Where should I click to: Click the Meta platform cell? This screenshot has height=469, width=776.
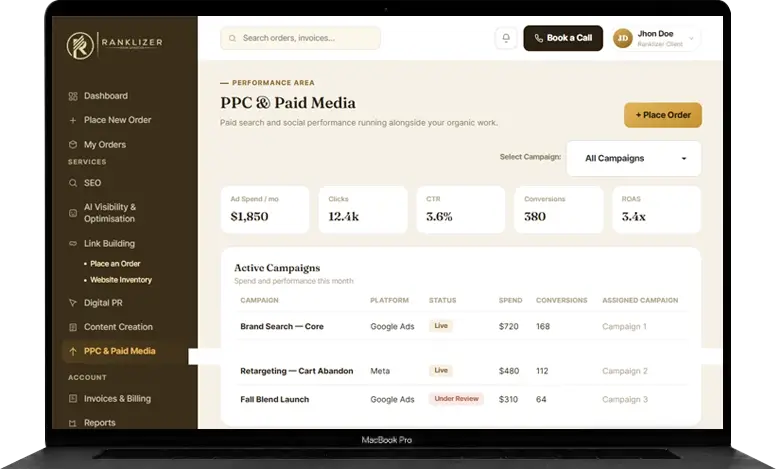pos(380,371)
